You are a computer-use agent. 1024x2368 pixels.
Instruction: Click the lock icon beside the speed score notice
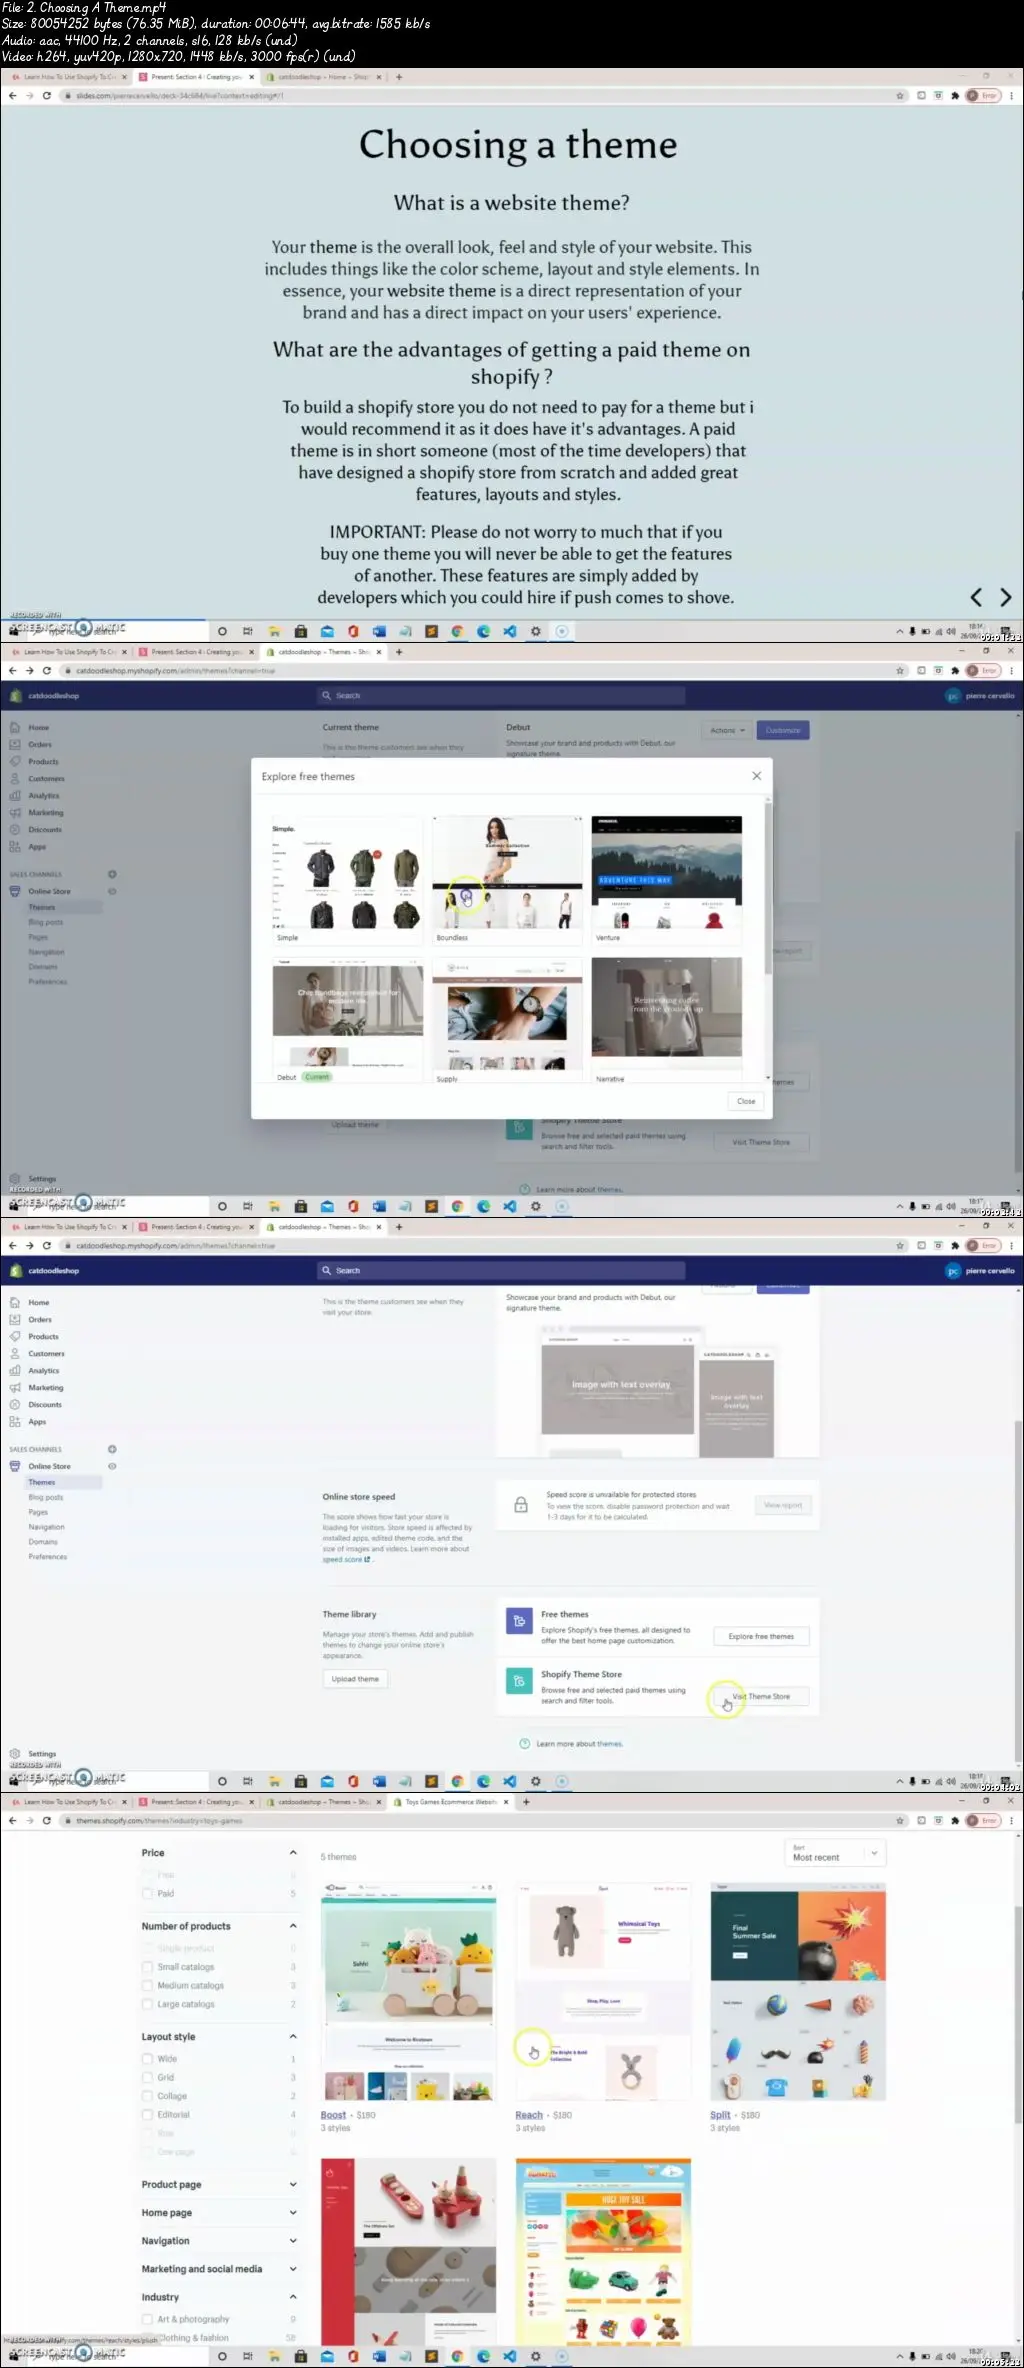[521, 1504]
